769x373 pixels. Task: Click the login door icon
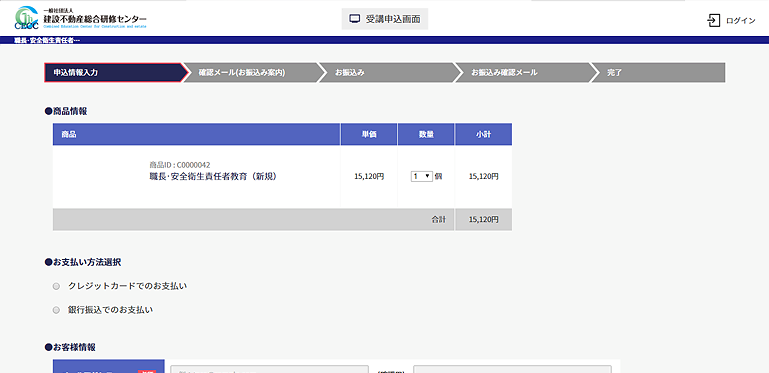pyautogui.click(x=714, y=20)
